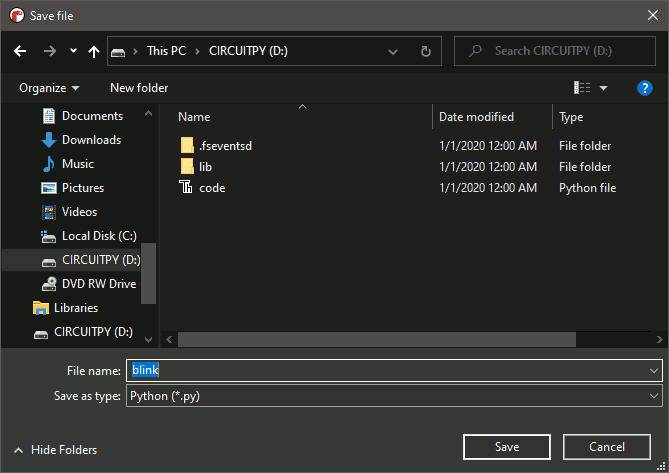The width and height of the screenshot is (669, 473).
Task: Sort by the Name column header
Action: click(194, 117)
